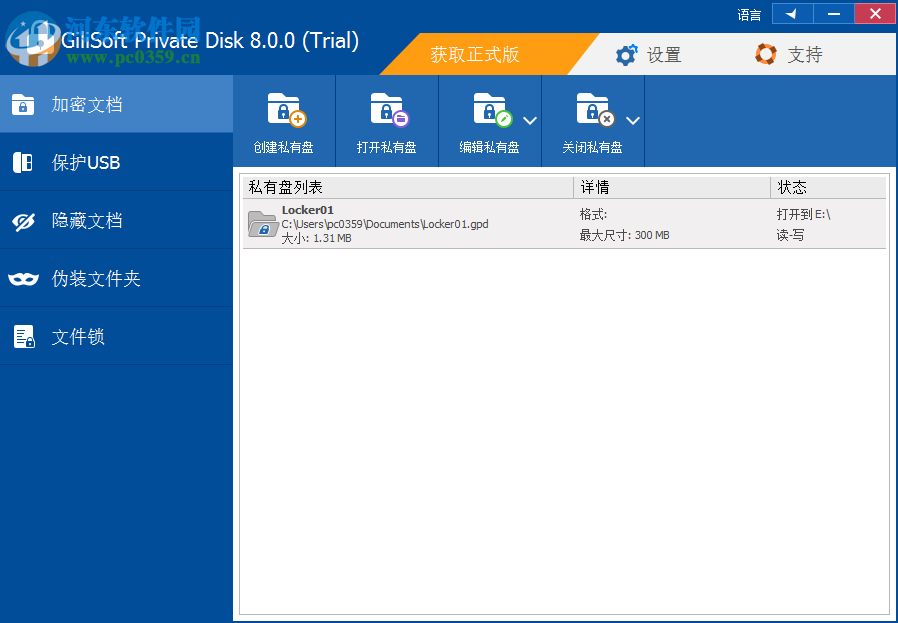Expand the 编辑私有盘 dropdown arrow
The width and height of the screenshot is (898, 623).
click(530, 120)
